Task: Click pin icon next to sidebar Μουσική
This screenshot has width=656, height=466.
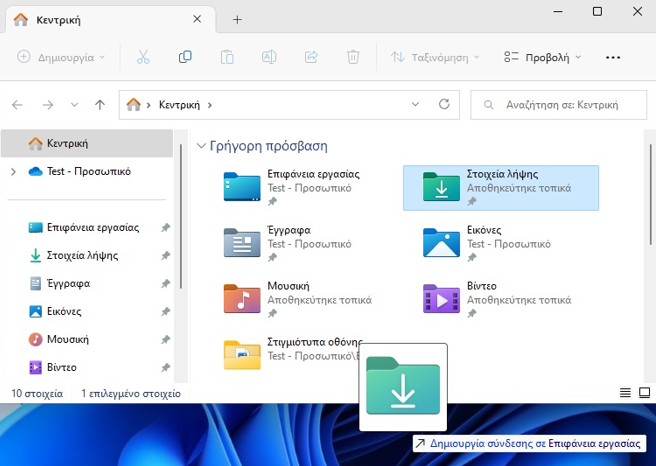Action: point(166,340)
